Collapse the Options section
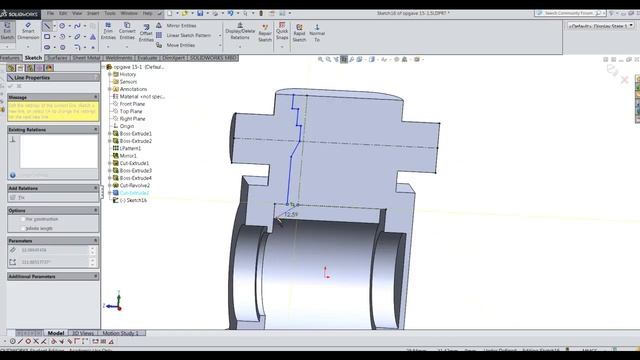This screenshot has width=640, height=360. (96, 210)
